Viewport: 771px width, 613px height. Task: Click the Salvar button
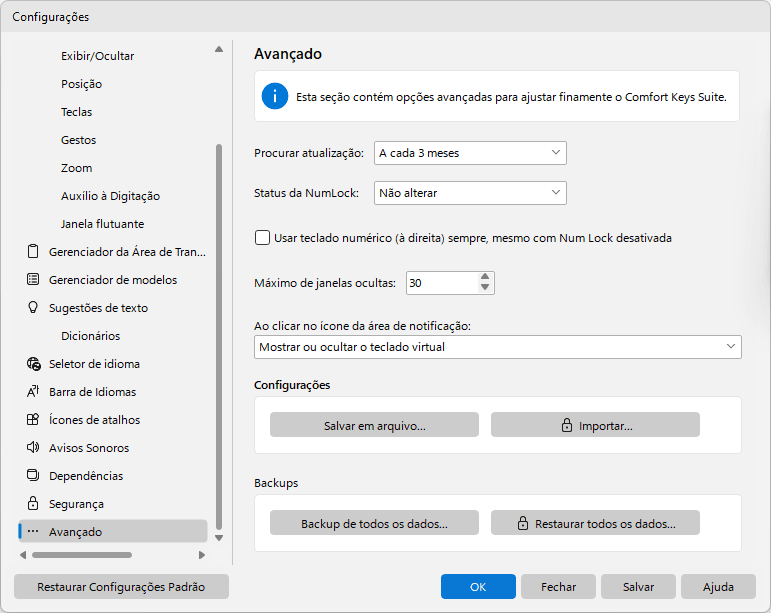[638, 587]
